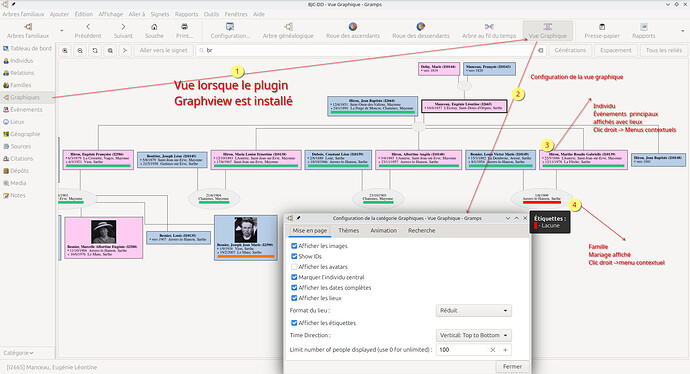
Task: Click the Fermer button
Action: [512, 367]
